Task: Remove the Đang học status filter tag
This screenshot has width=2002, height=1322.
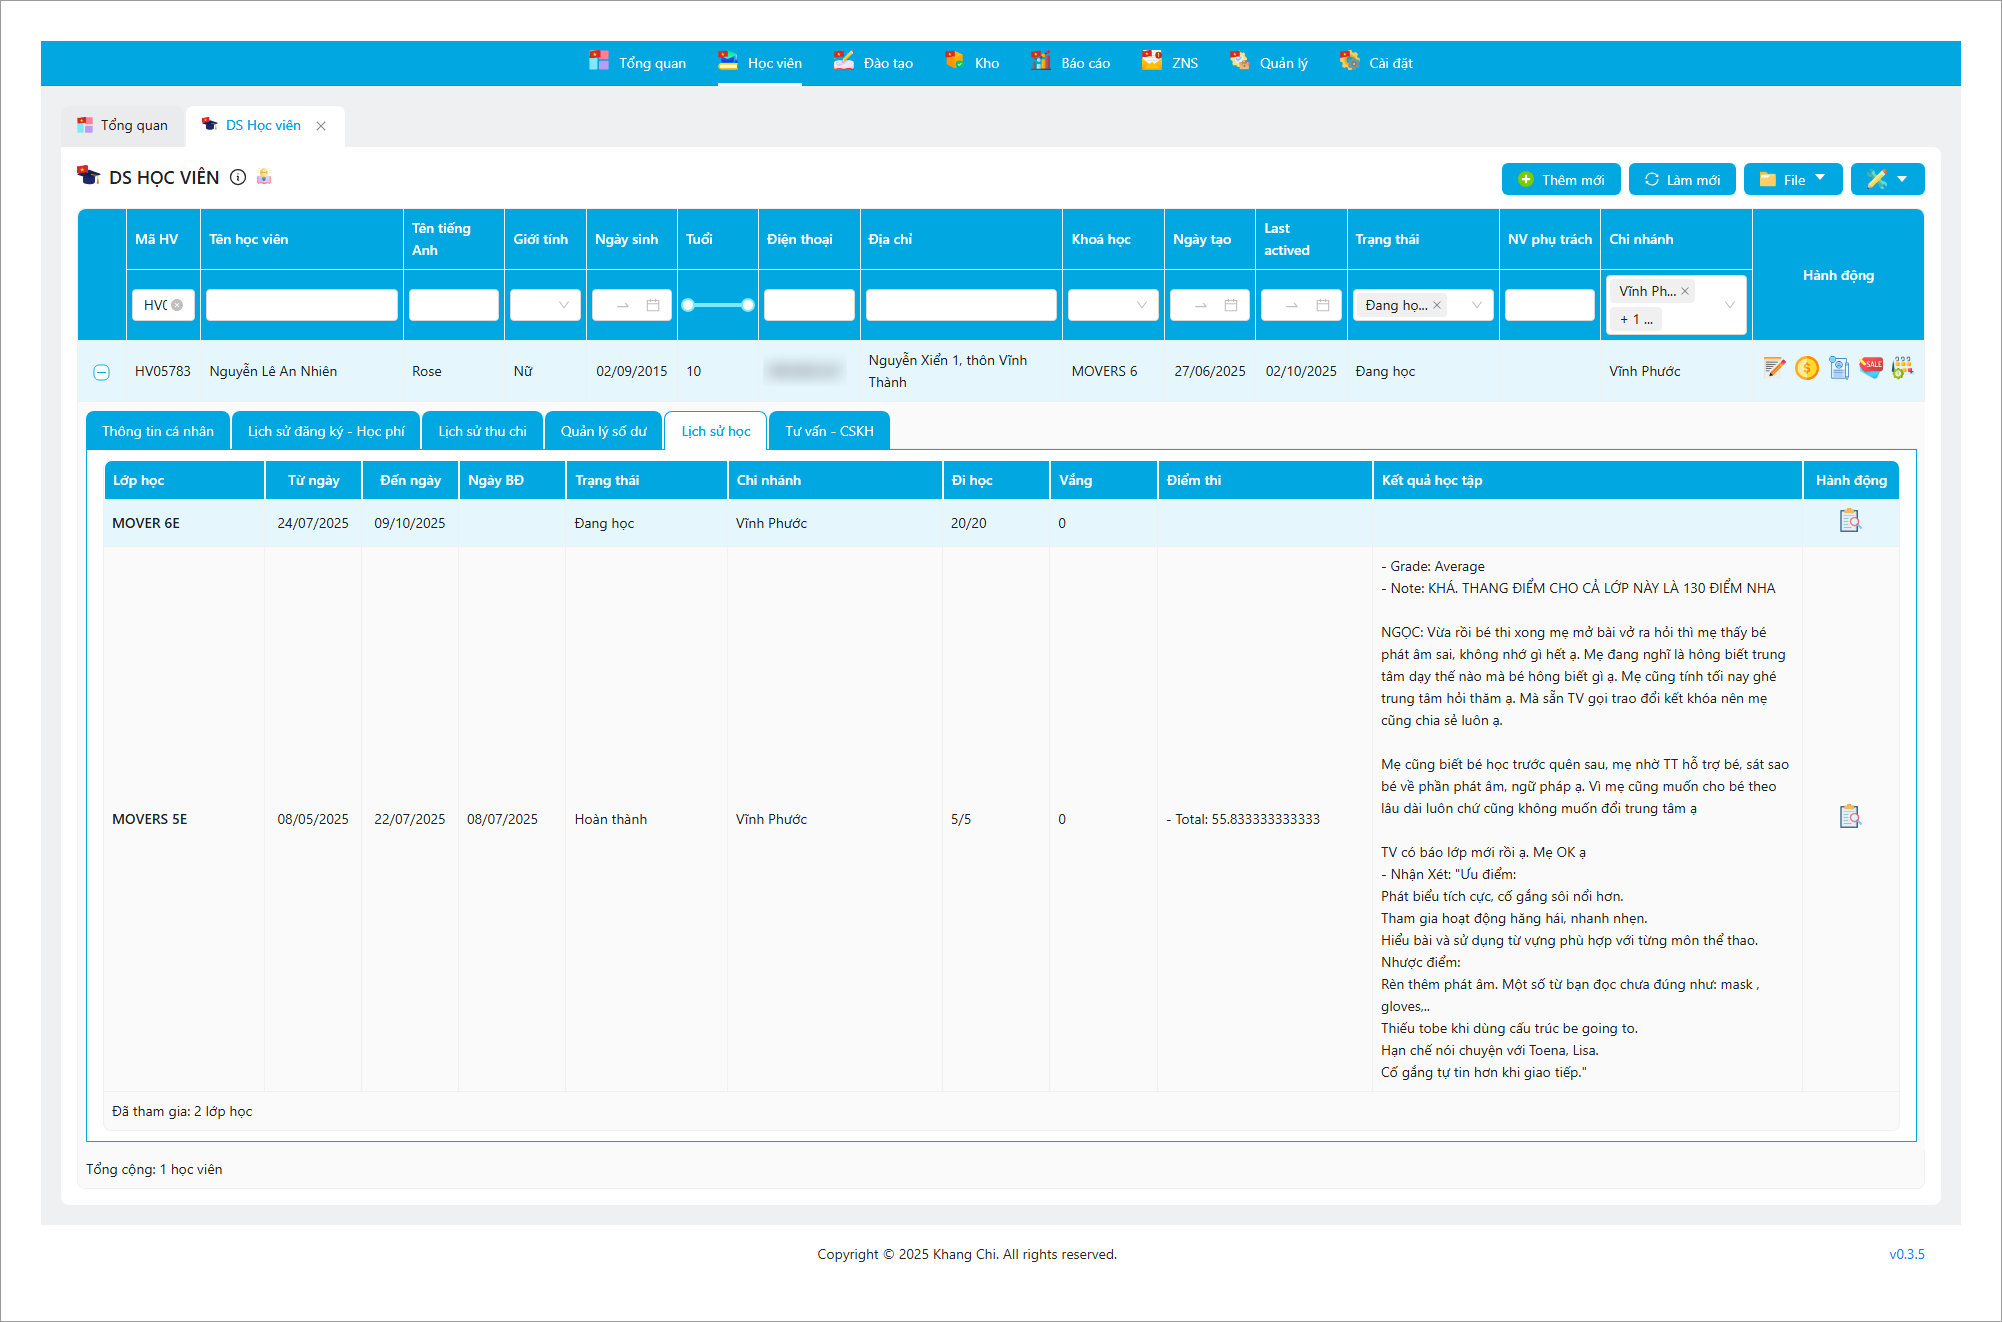Action: coord(1437,305)
